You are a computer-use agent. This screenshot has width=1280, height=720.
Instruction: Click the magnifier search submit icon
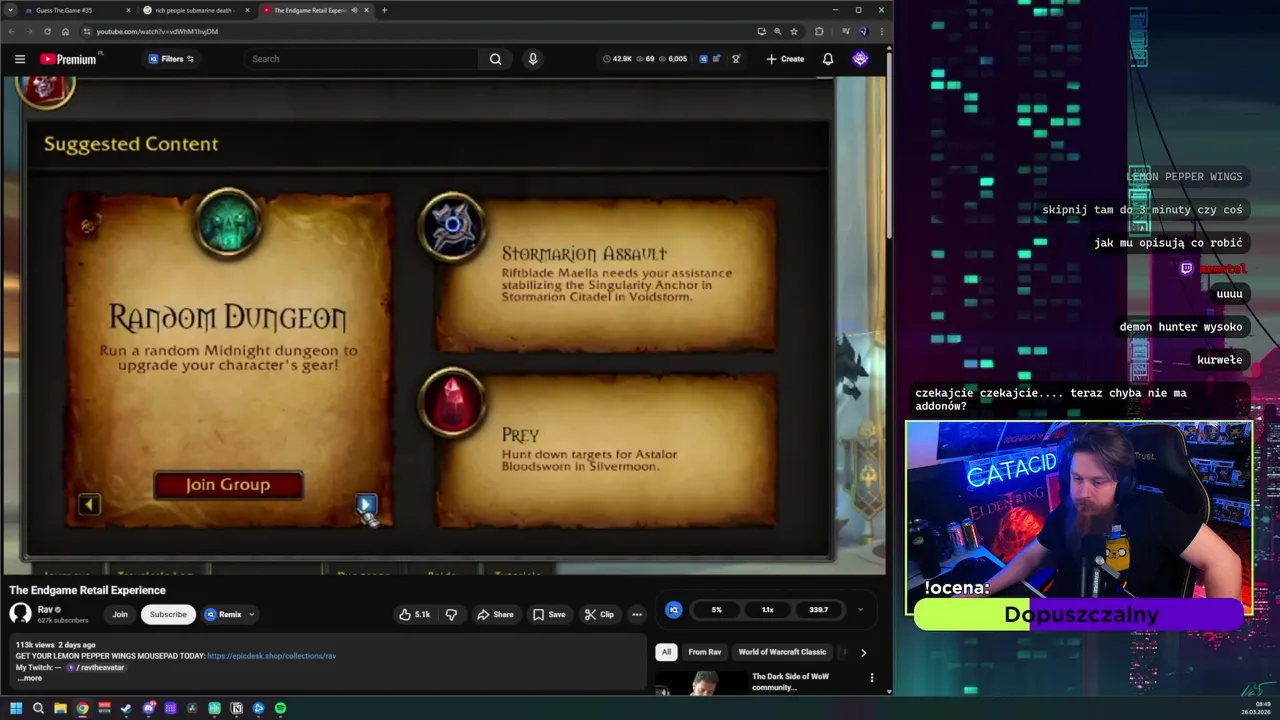[495, 59]
